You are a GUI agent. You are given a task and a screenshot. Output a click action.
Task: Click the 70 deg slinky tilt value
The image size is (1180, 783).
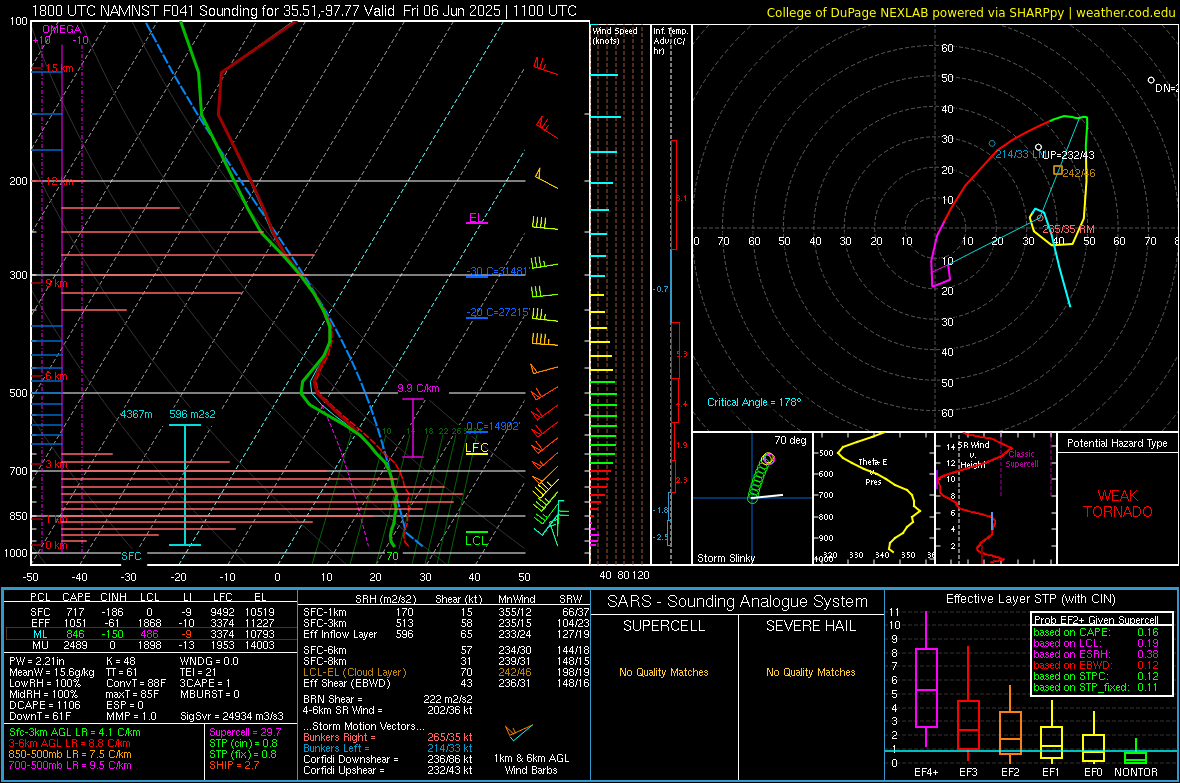pyautogui.click(x=790, y=440)
